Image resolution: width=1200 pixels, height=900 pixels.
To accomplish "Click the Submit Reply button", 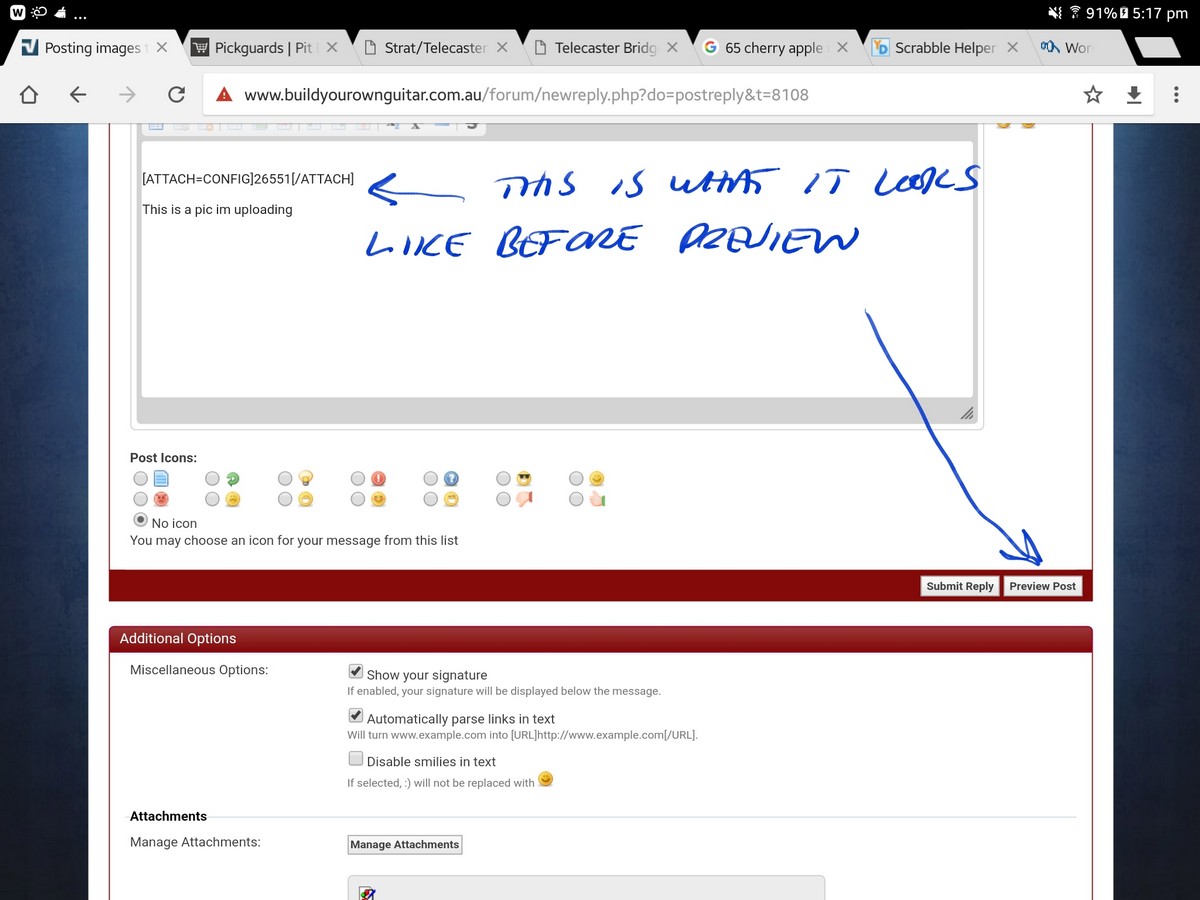I will click(959, 586).
